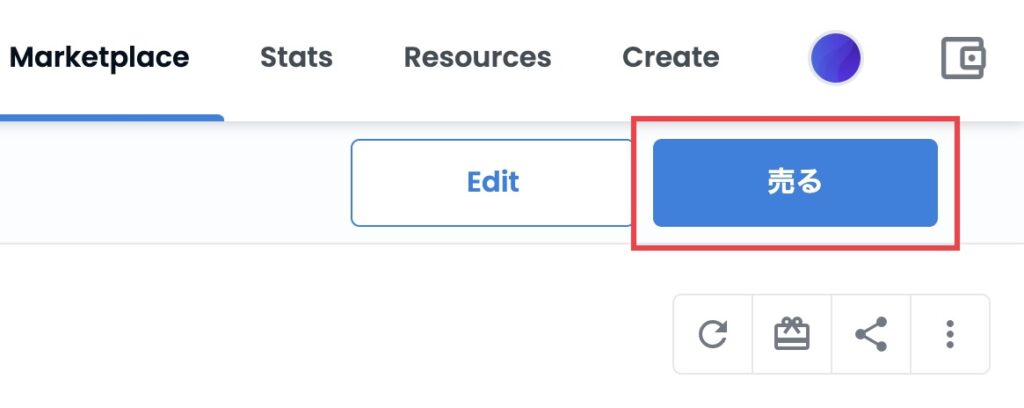Select the vertical ellipsis button
This screenshot has width=1024, height=408.
(950, 334)
